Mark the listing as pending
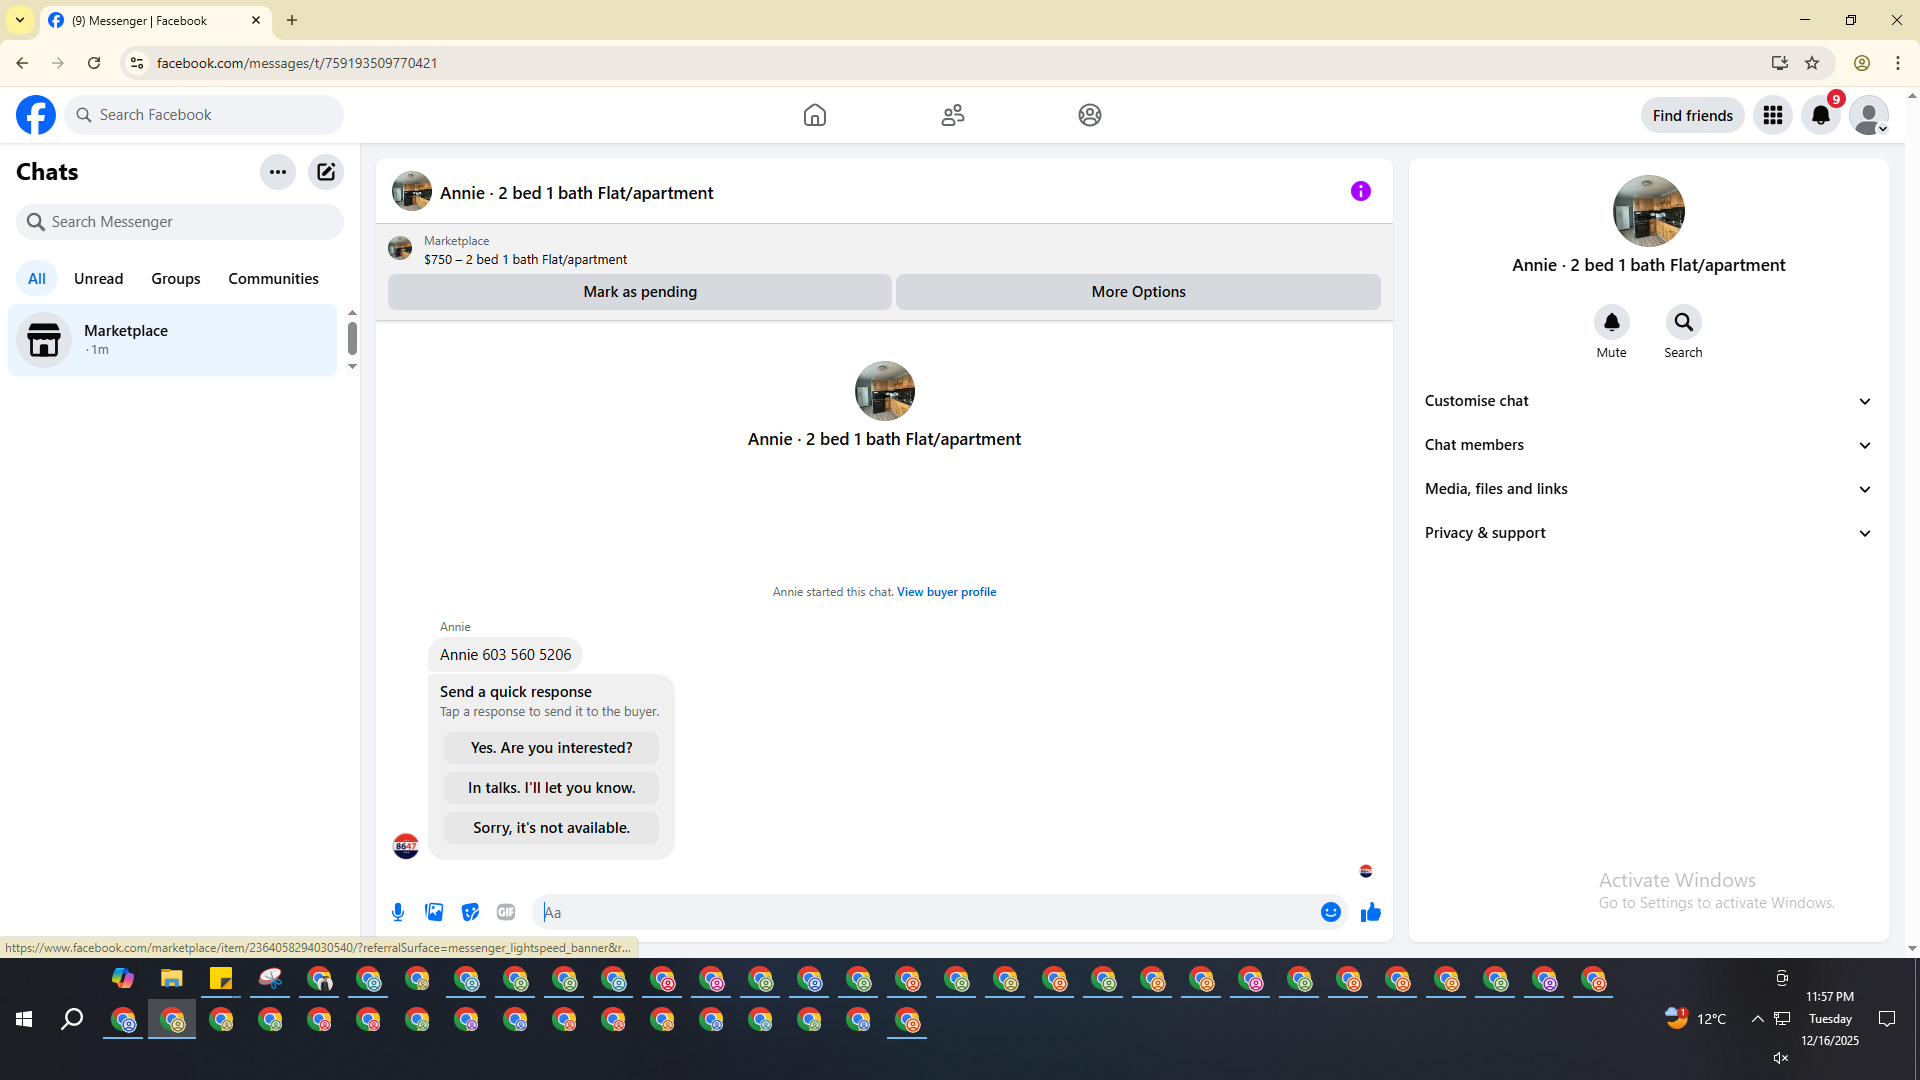The height and width of the screenshot is (1080, 1920). tap(640, 292)
